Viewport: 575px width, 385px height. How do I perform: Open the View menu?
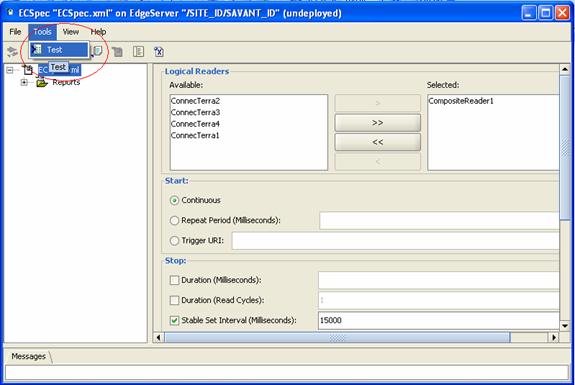pyautogui.click(x=70, y=32)
